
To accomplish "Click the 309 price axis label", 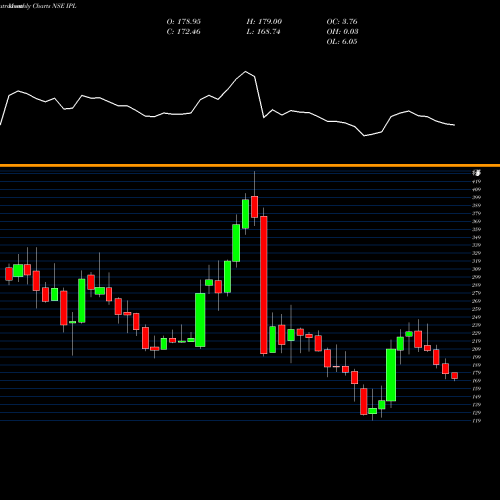I will pyautogui.click(x=477, y=269).
